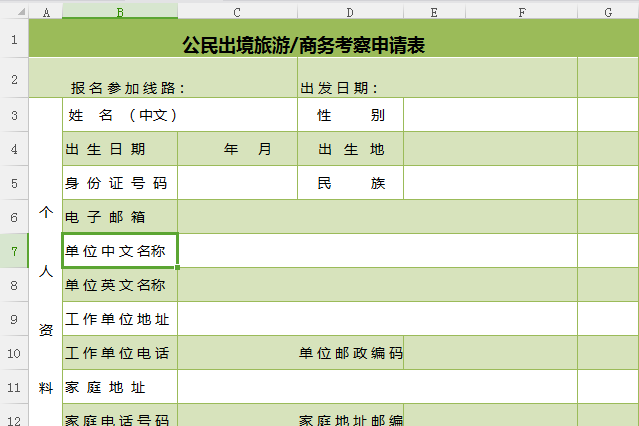This screenshot has width=639, height=426.
Task: Select column B header
Action: pyautogui.click(x=120, y=11)
